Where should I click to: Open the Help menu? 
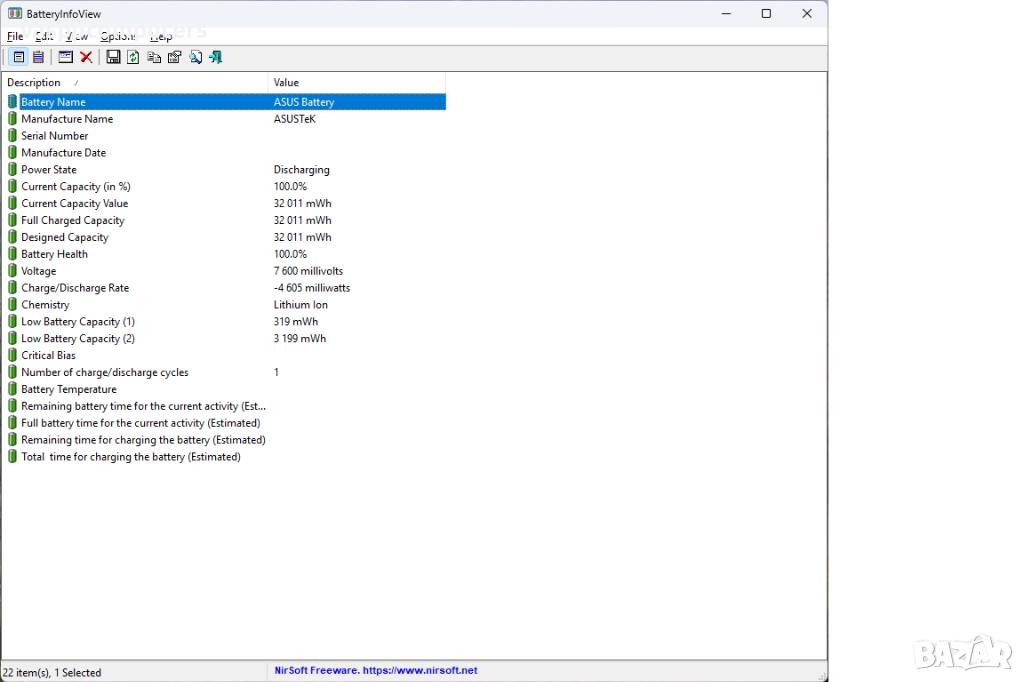click(x=161, y=36)
